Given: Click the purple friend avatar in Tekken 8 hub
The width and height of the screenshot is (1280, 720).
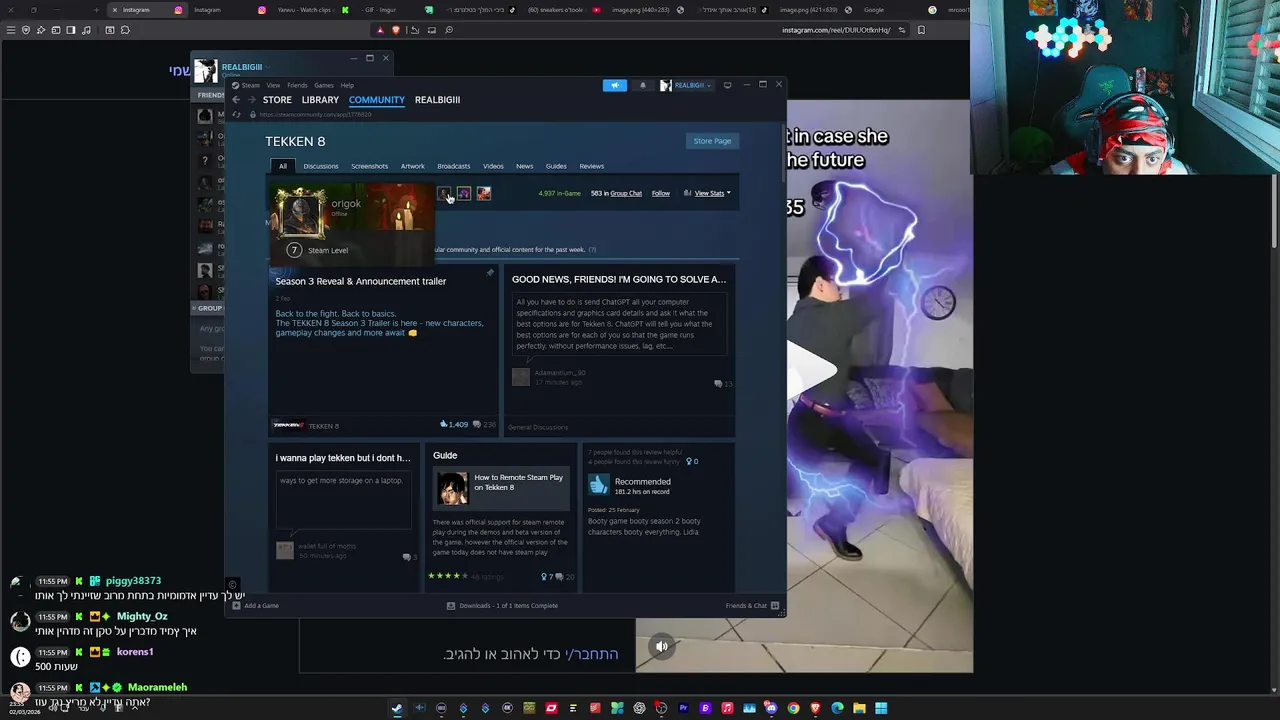Looking at the screenshot, I should 464,193.
